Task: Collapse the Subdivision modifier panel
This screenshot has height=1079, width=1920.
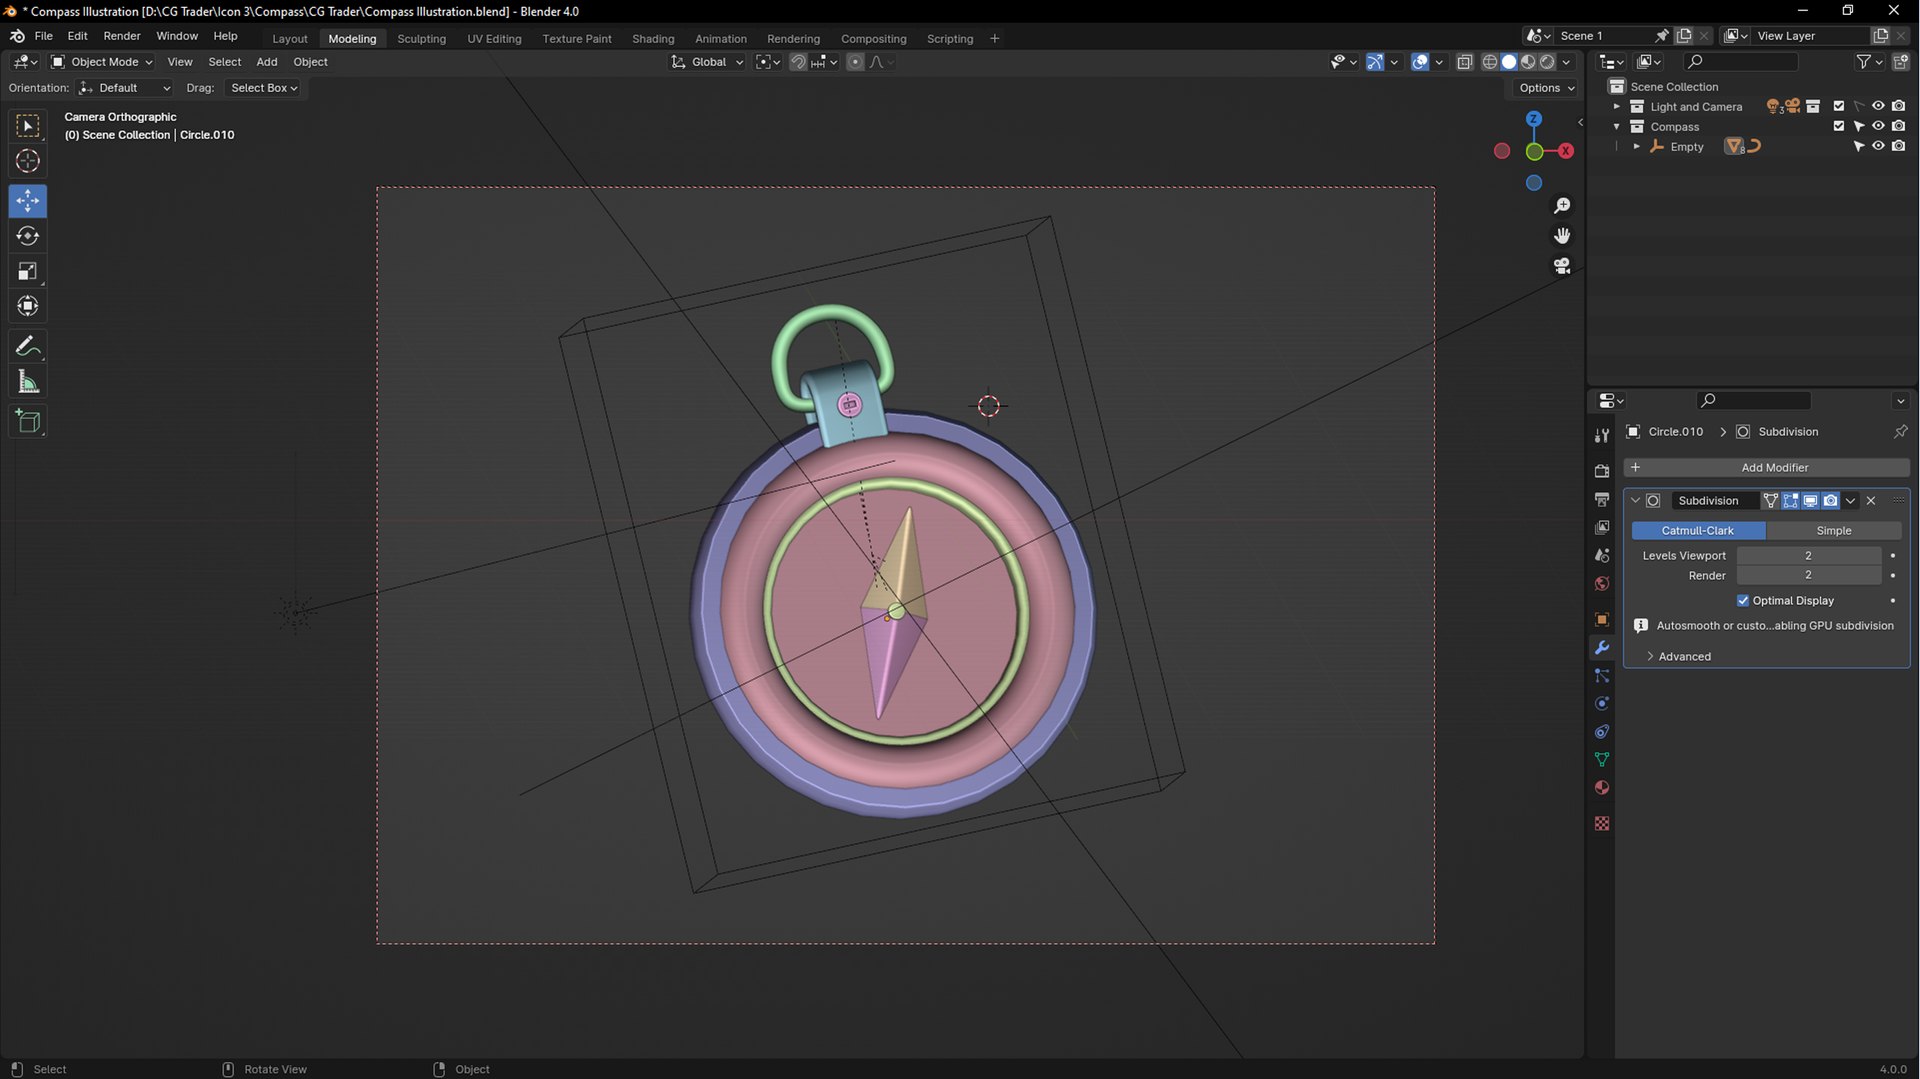Action: pyautogui.click(x=1635, y=501)
